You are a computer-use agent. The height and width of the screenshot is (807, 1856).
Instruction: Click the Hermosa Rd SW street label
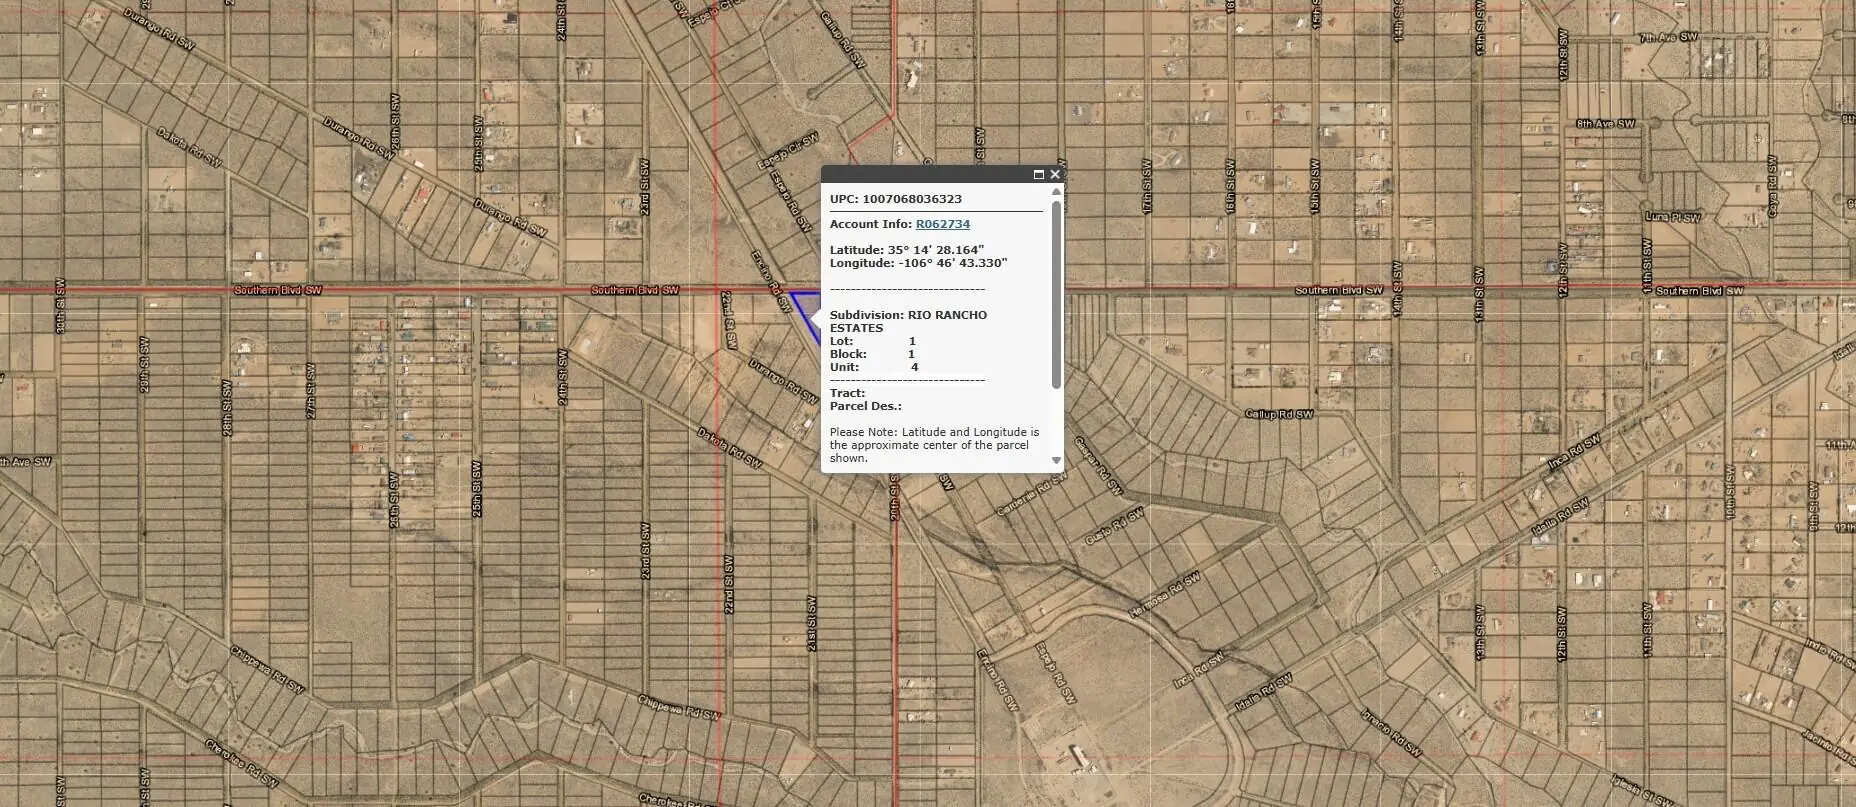[1165, 595]
